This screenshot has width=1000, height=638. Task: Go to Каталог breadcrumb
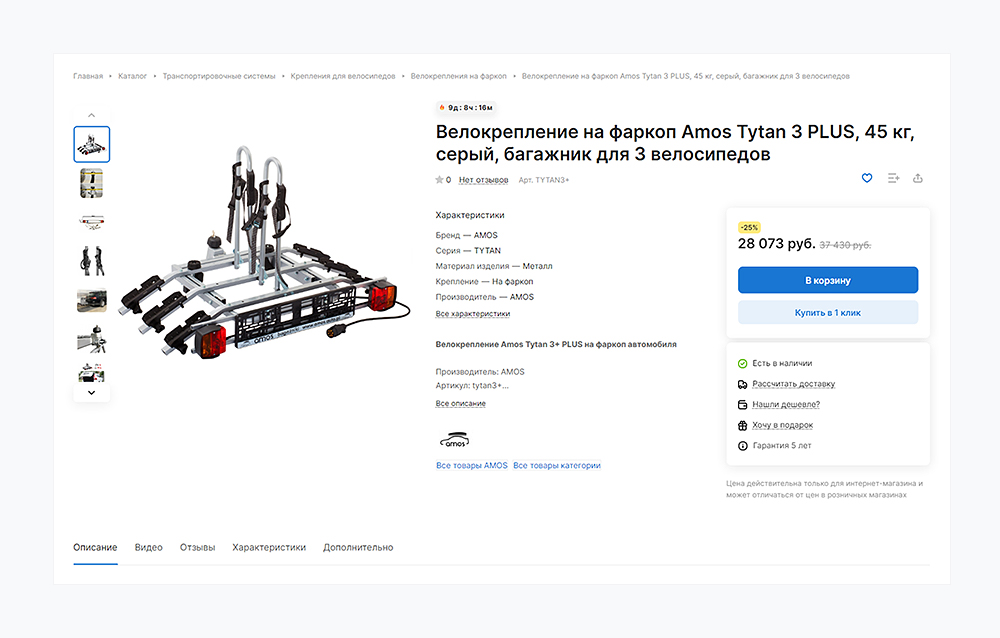(x=133, y=76)
